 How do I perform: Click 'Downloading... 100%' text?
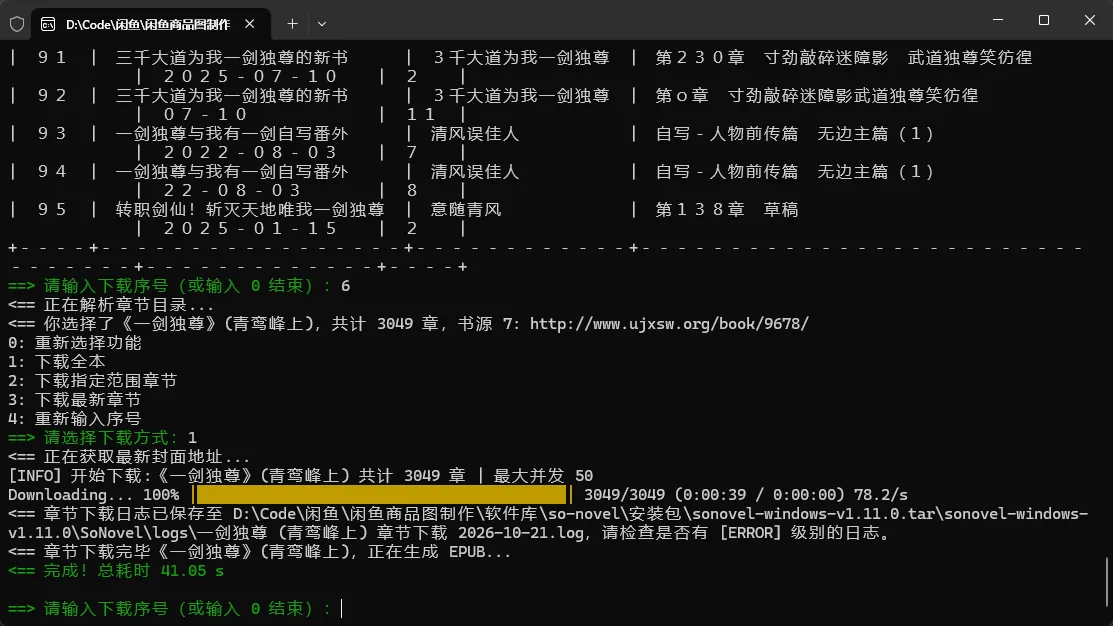(93, 495)
